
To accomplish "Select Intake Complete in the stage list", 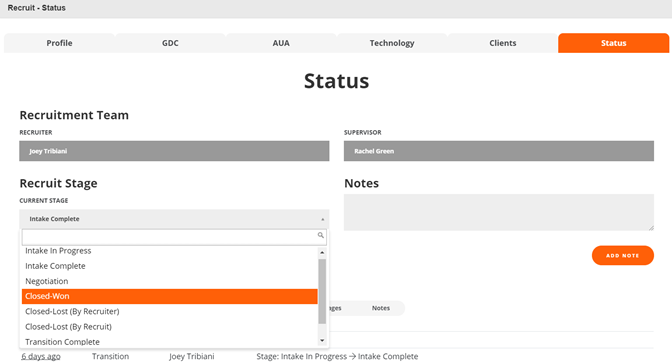I will [x=170, y=266].
